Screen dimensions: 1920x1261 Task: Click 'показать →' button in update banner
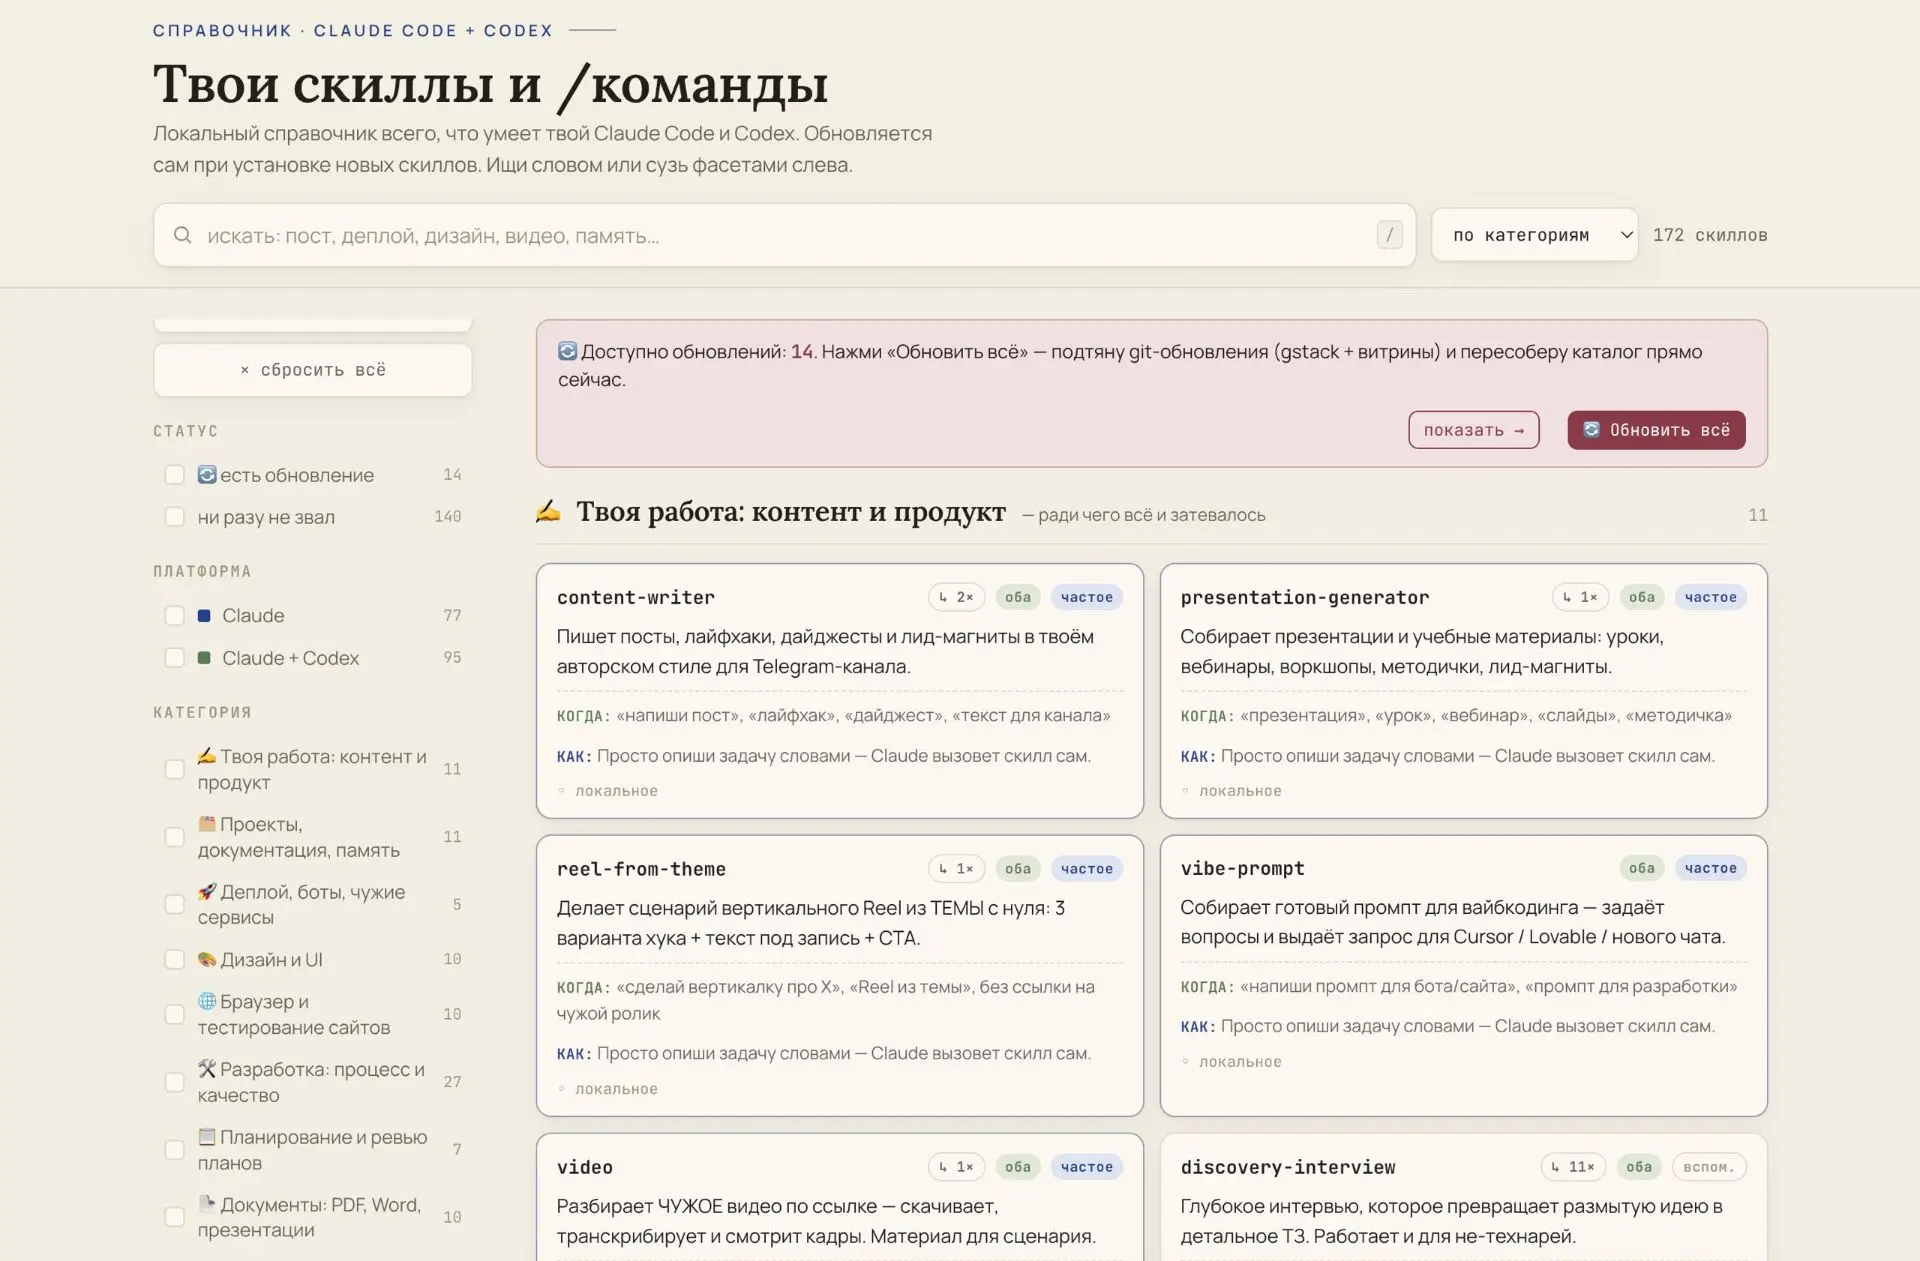[x=1473, y=430]
